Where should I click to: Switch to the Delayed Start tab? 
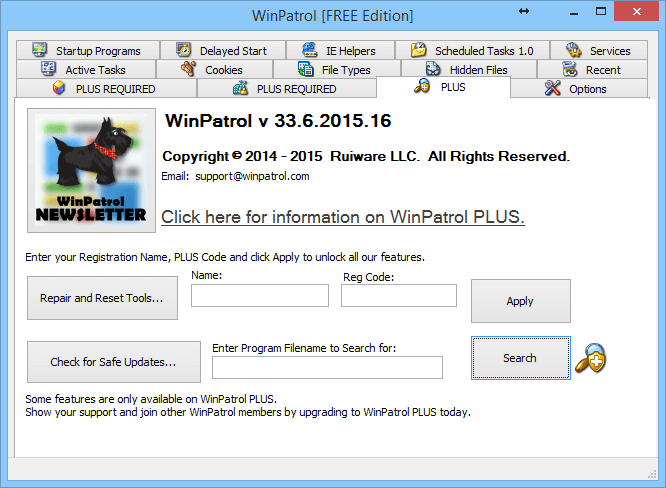[x=223, y=50]
